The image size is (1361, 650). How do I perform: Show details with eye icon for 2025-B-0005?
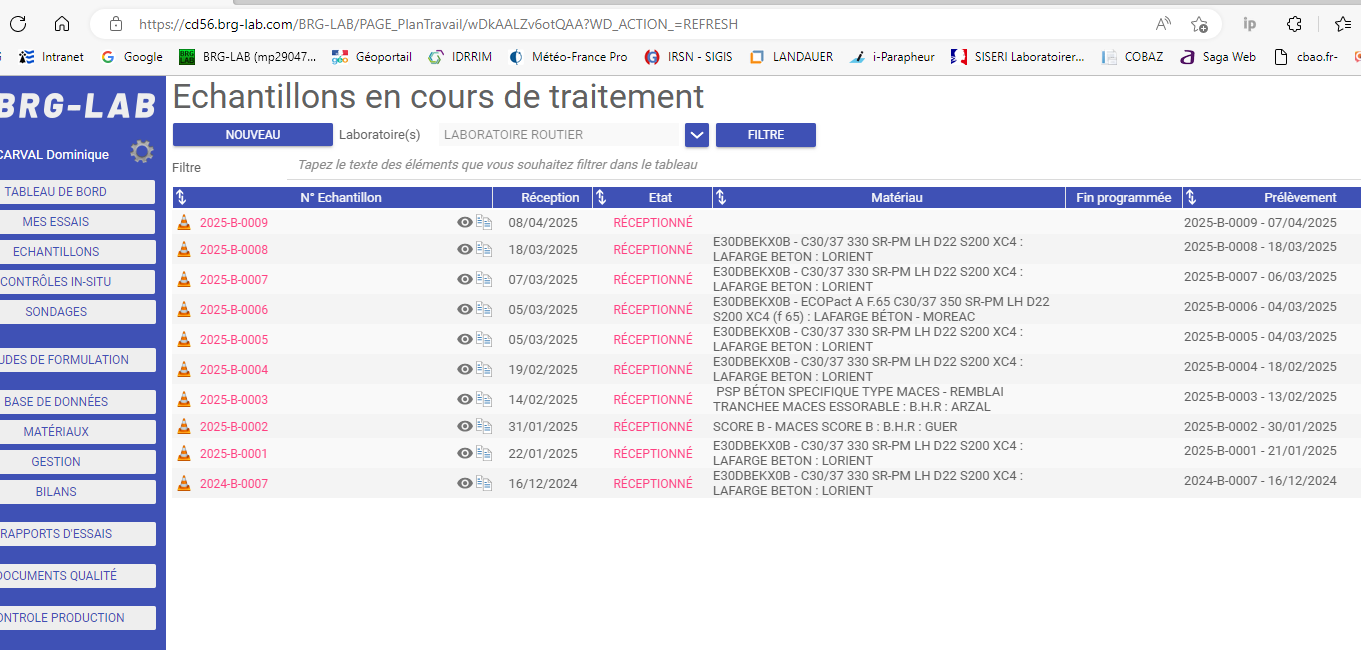click(x=464, y=339)
